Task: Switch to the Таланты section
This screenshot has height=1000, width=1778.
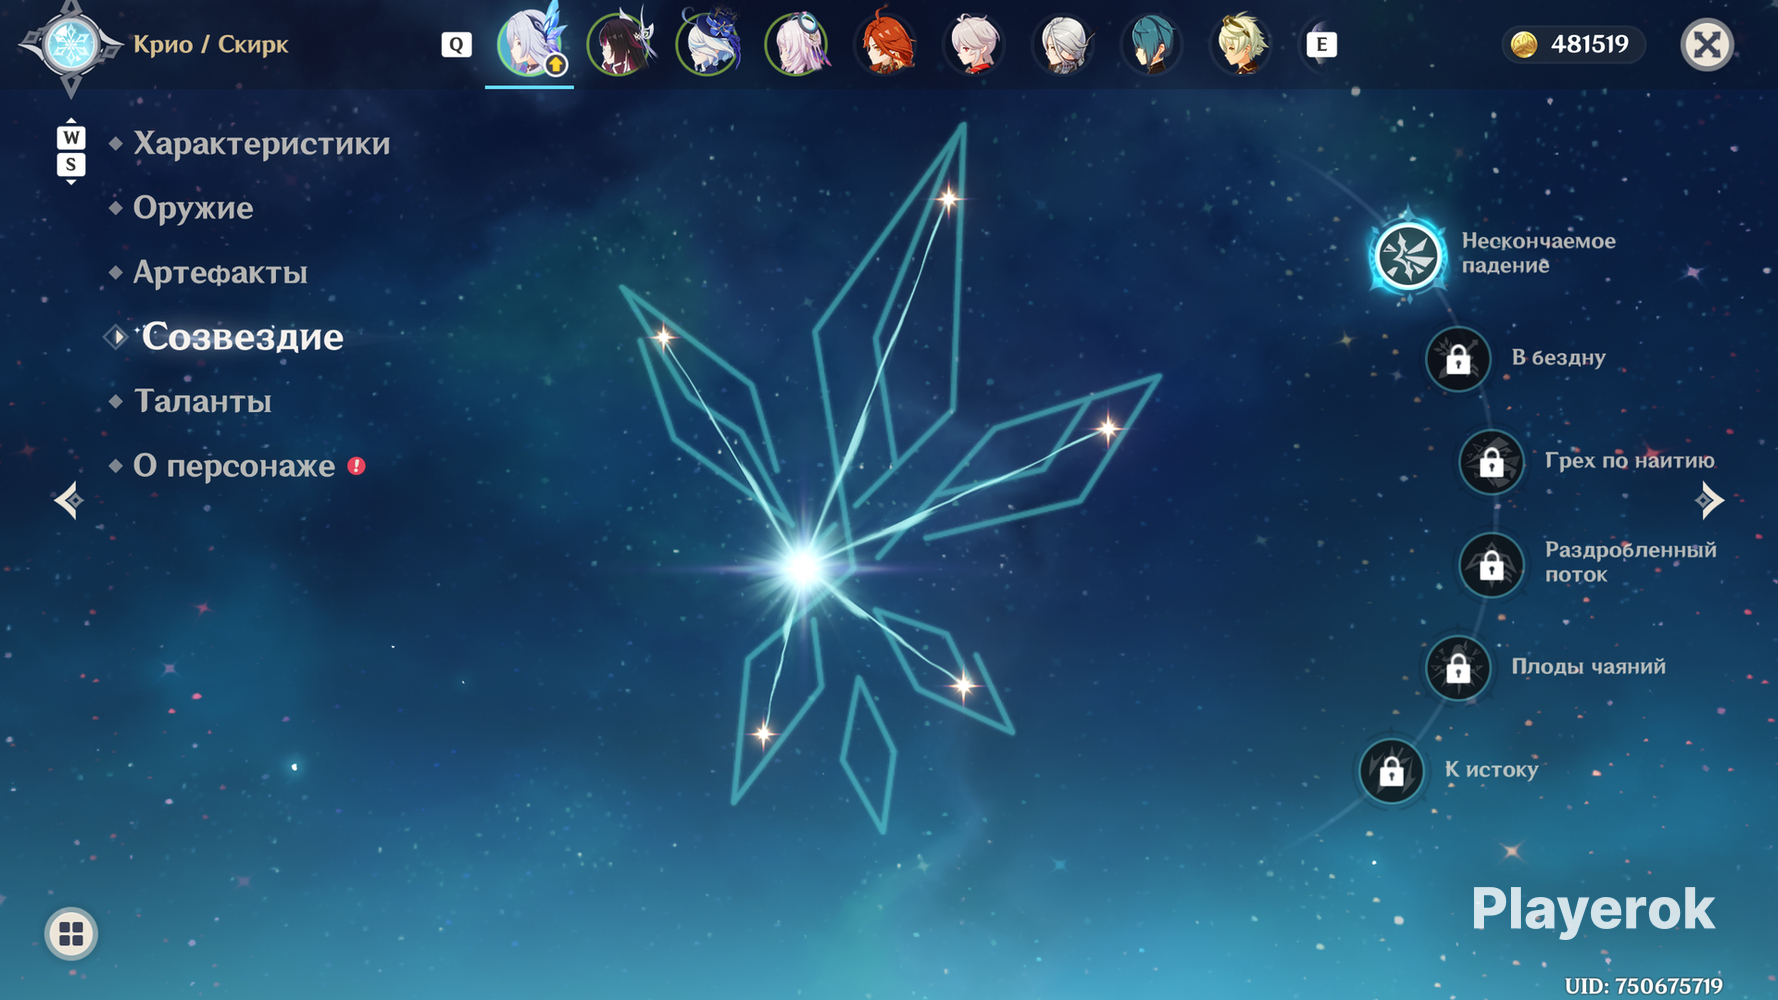Action: pos(202,402)
